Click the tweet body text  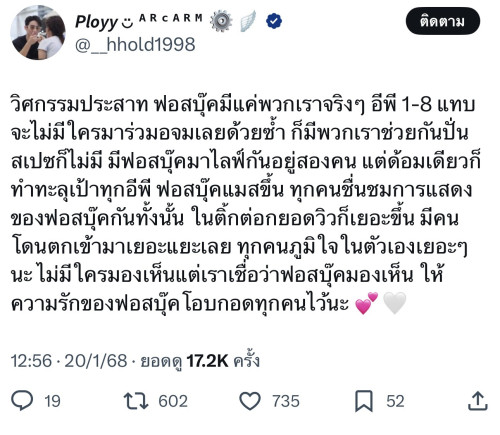click(x=245, y=203)
